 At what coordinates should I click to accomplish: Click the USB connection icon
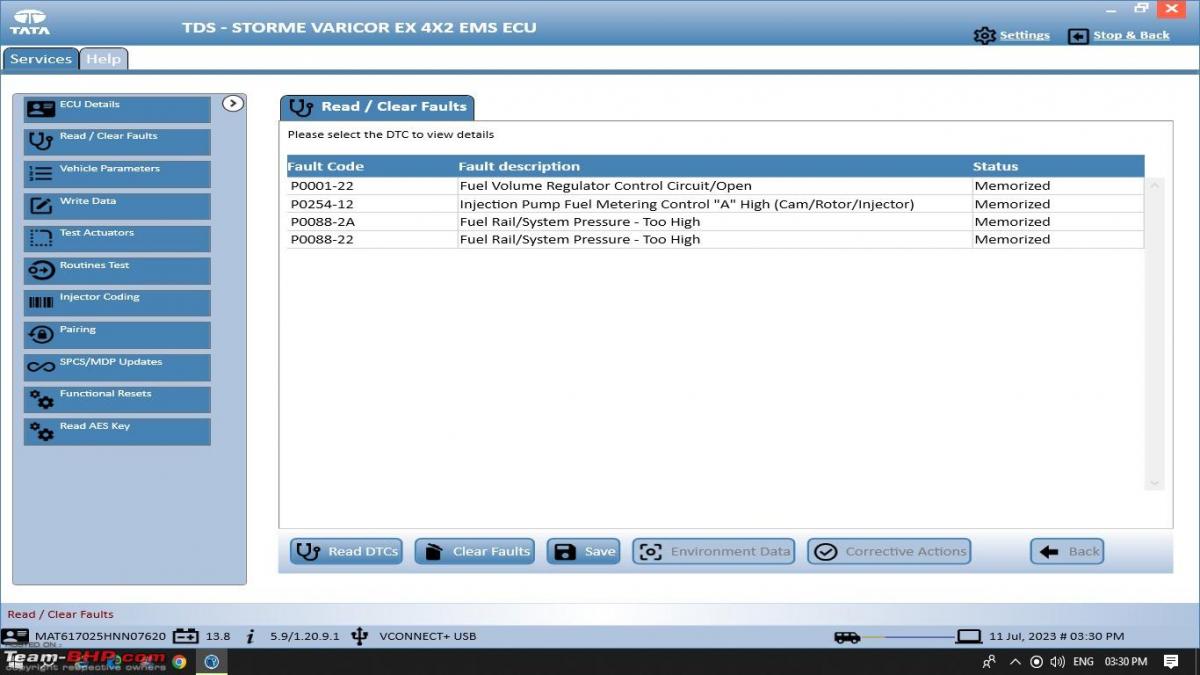pos(360,636)
